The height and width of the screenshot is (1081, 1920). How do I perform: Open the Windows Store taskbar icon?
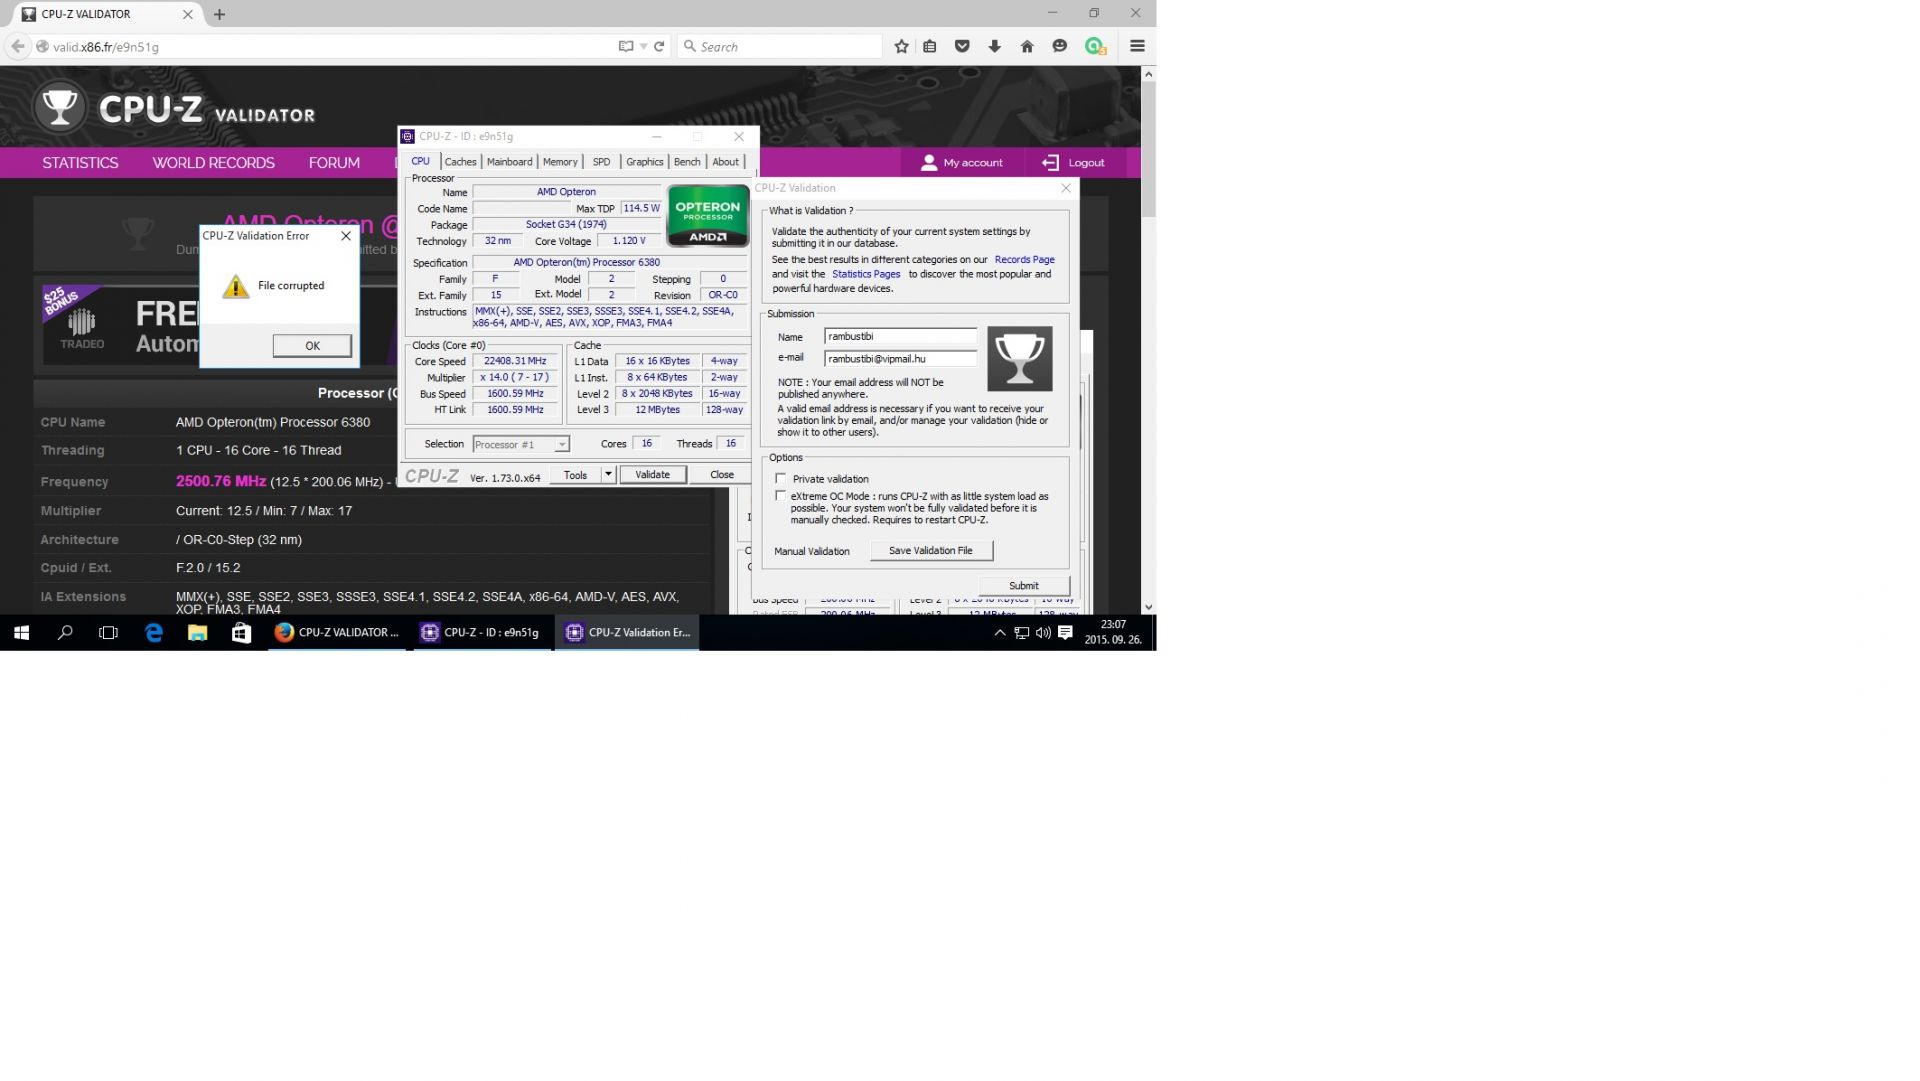click(x=241, y=633)
